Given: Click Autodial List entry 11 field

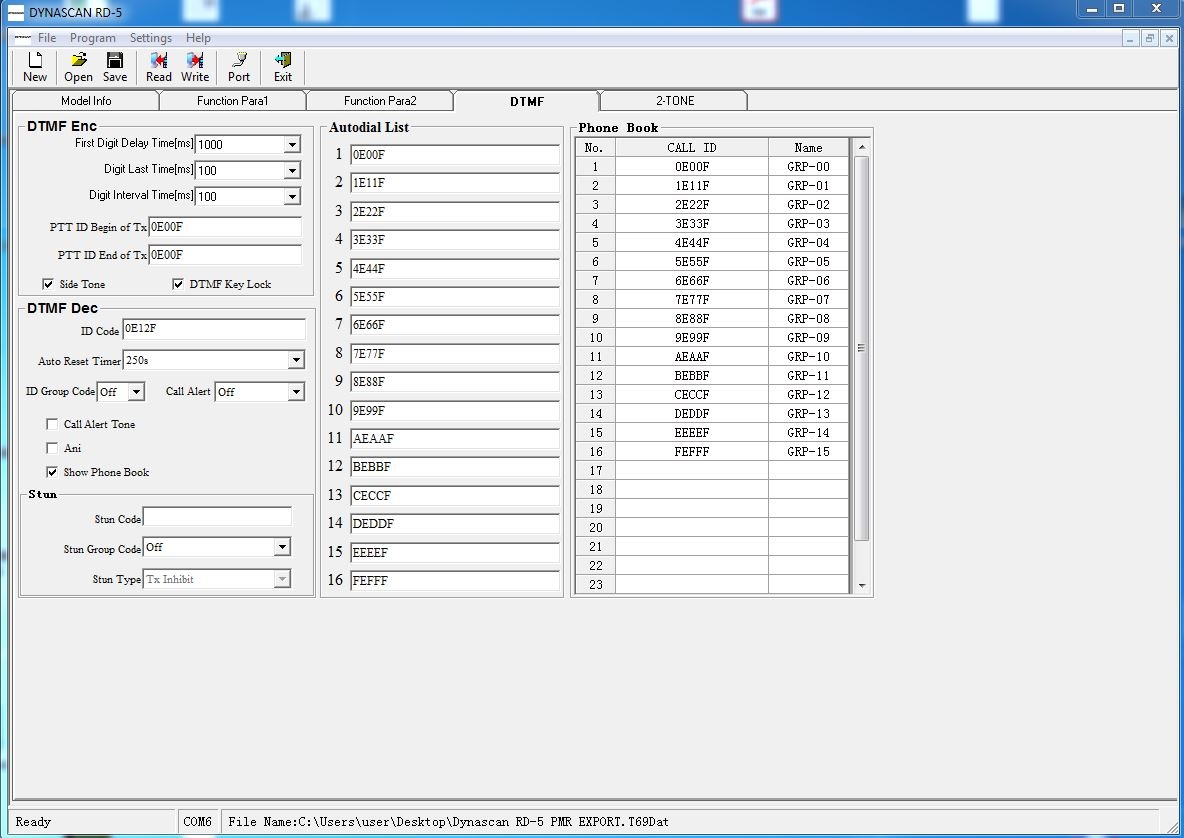Looking at the screenshot, I should [x=455, y=439].
